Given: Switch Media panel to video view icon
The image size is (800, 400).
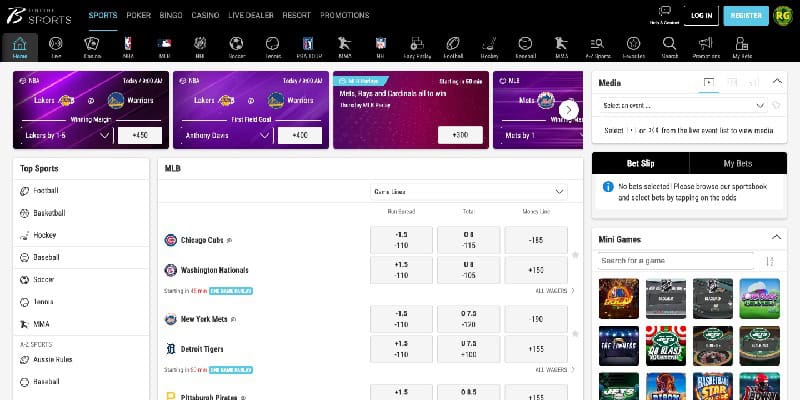Looking at the screenshot, I should click(708, 82).
